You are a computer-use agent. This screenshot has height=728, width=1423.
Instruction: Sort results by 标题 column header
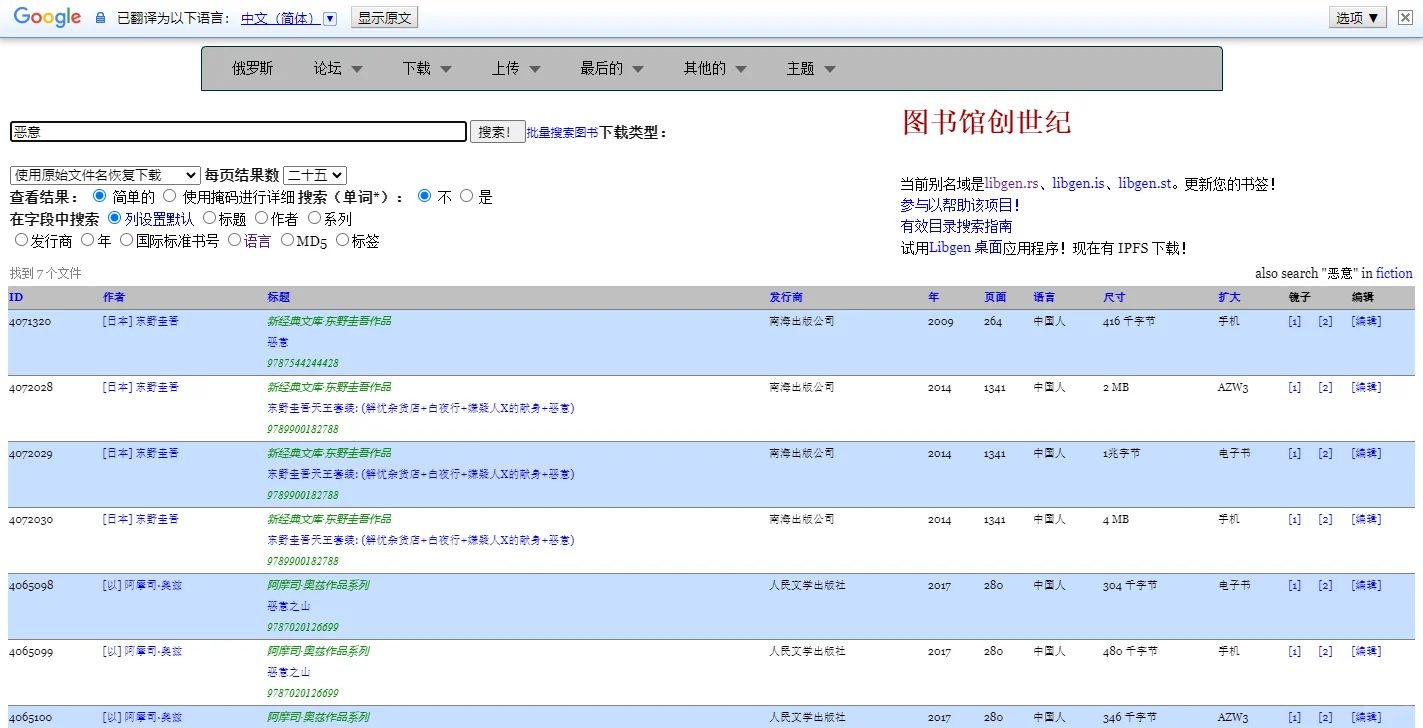coord(278,297)
